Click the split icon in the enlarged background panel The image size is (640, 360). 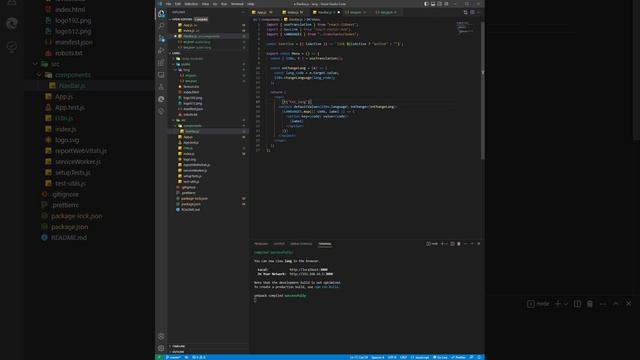(577, 304)
